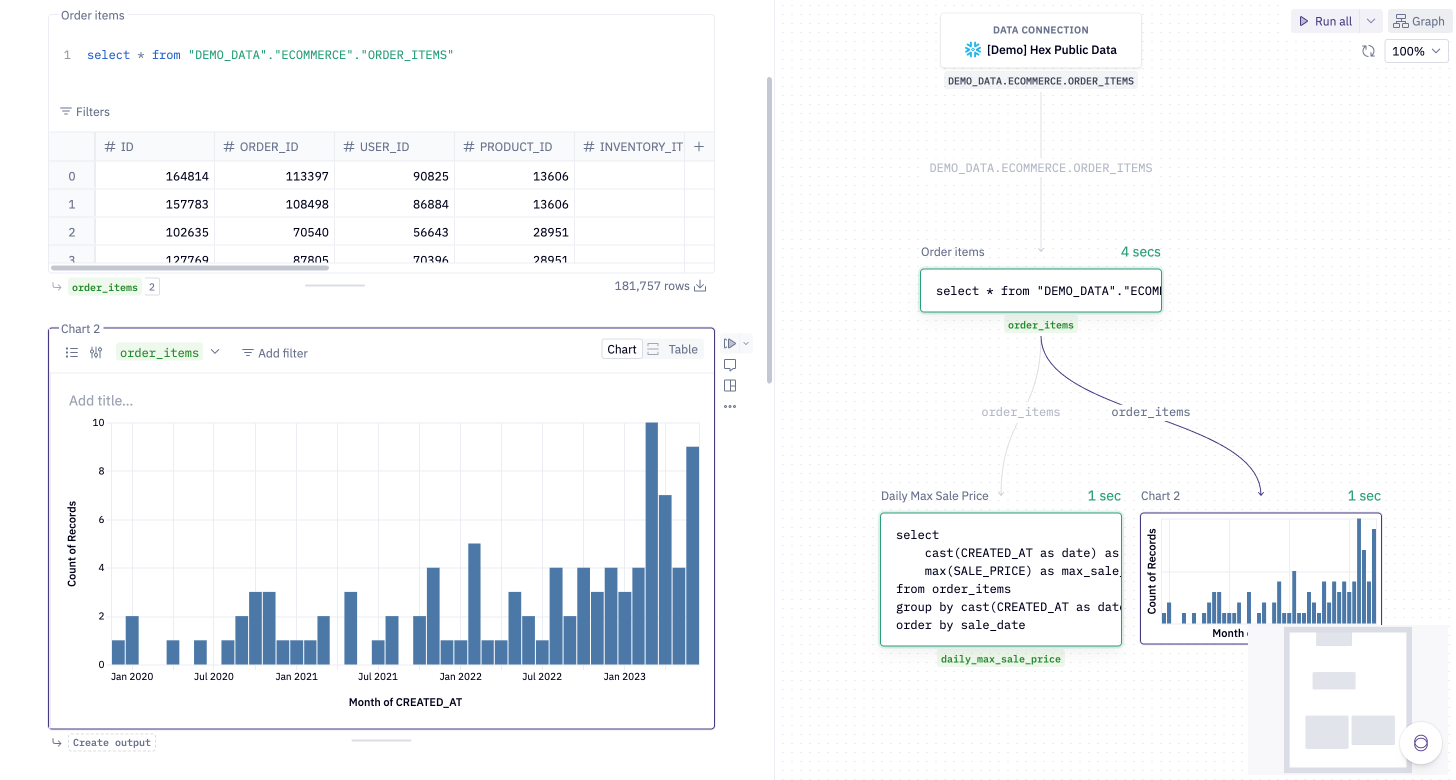Download the 181,757 row results
This screenshot has width=1456, height=780.
click(x=700, y=285)
